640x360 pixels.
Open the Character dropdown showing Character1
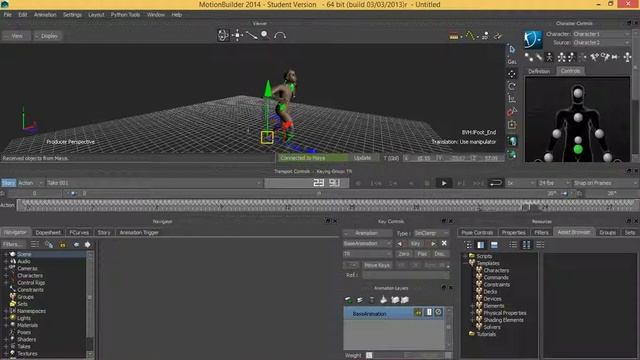(x=601, y=34)
